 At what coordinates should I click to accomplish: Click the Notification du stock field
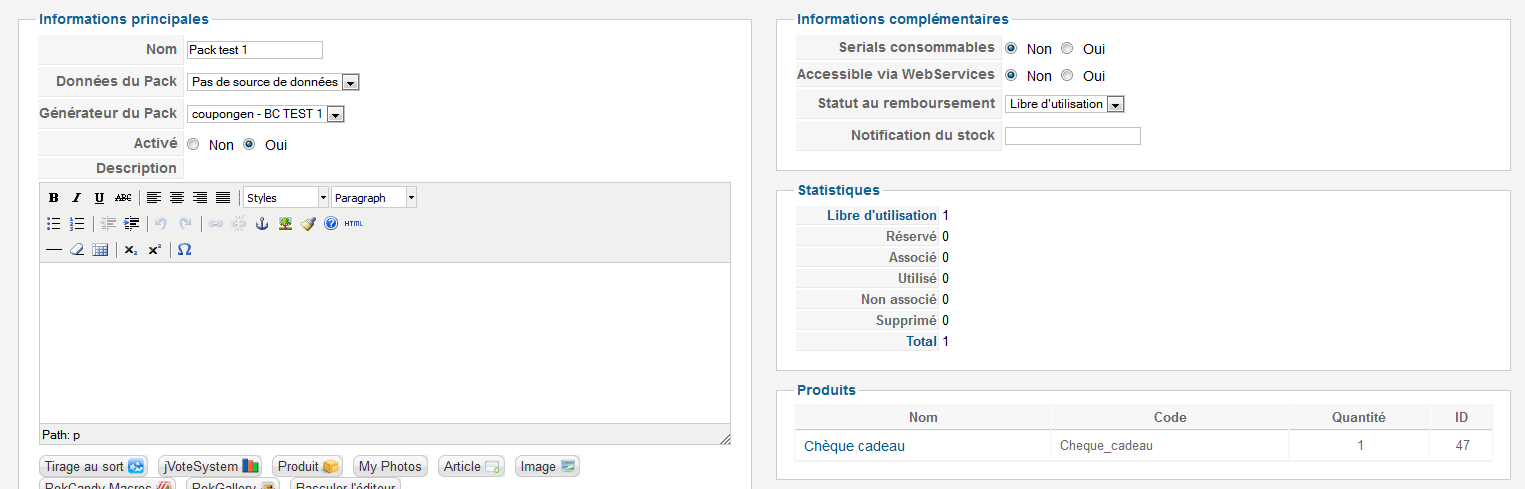[1072, 136]
